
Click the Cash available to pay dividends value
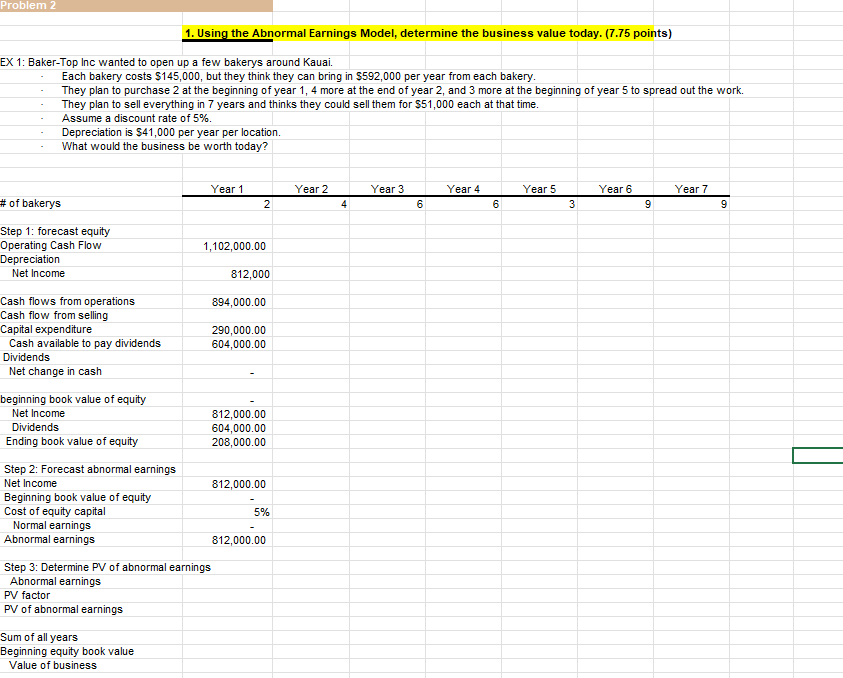click(x=228, y=343)
